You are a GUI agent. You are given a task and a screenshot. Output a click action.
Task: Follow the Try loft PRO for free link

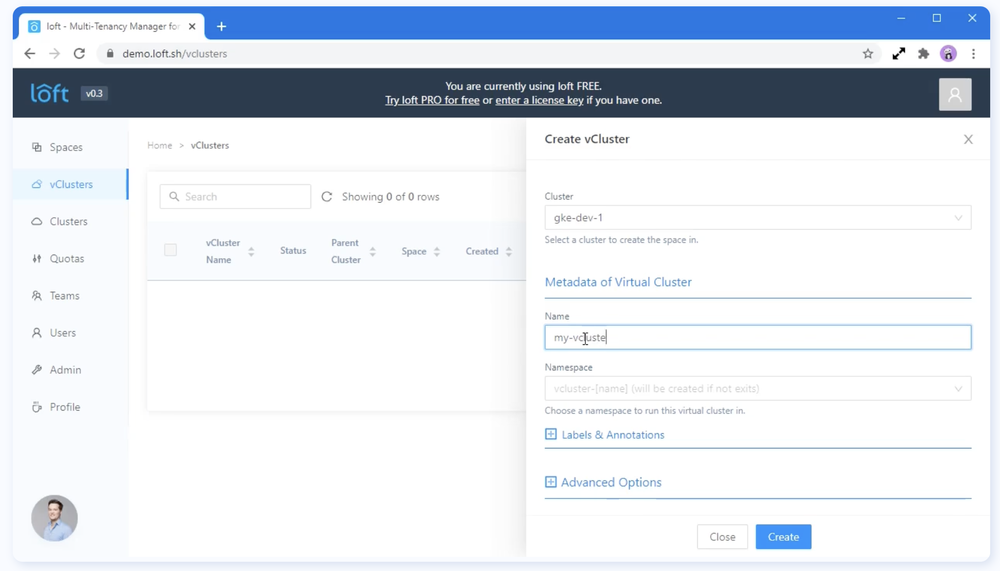click(432, 100)
